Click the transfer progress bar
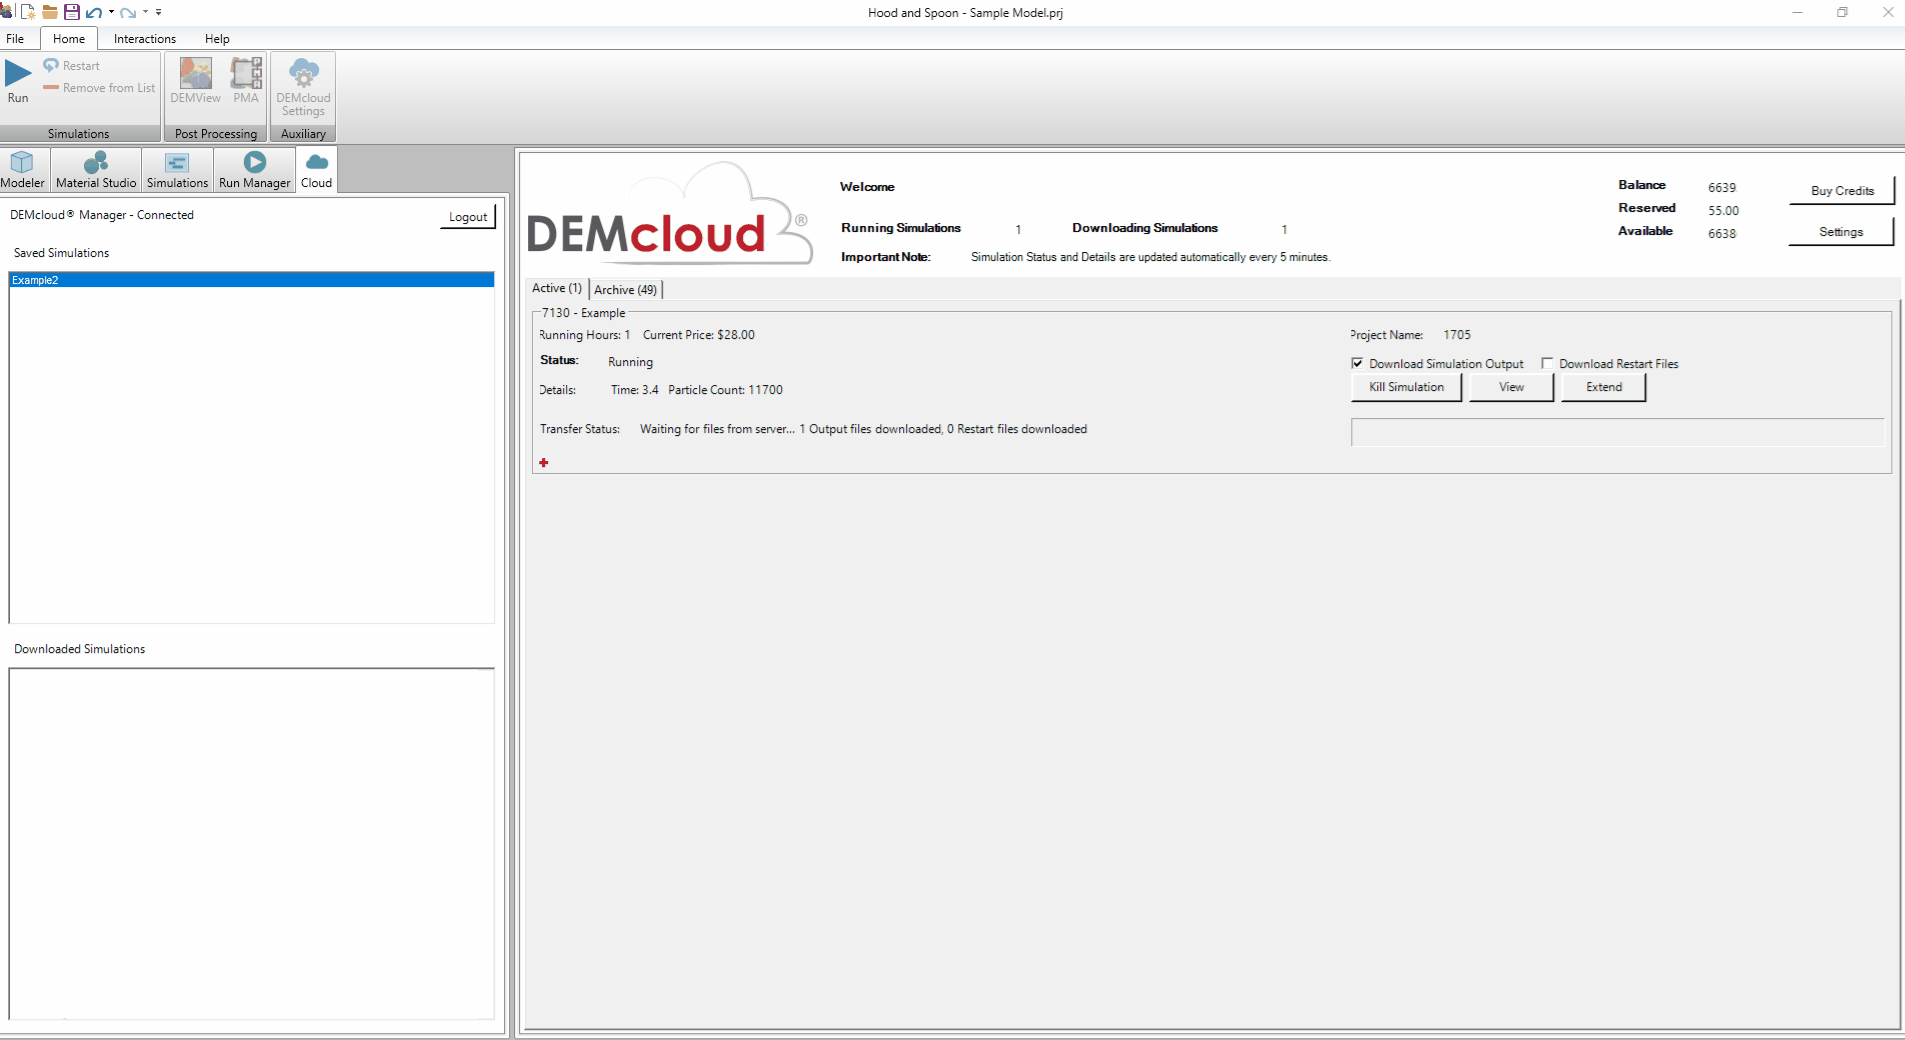Screen dimensions: 1905x1040 pyautogui.click(x=1617, y=432)
